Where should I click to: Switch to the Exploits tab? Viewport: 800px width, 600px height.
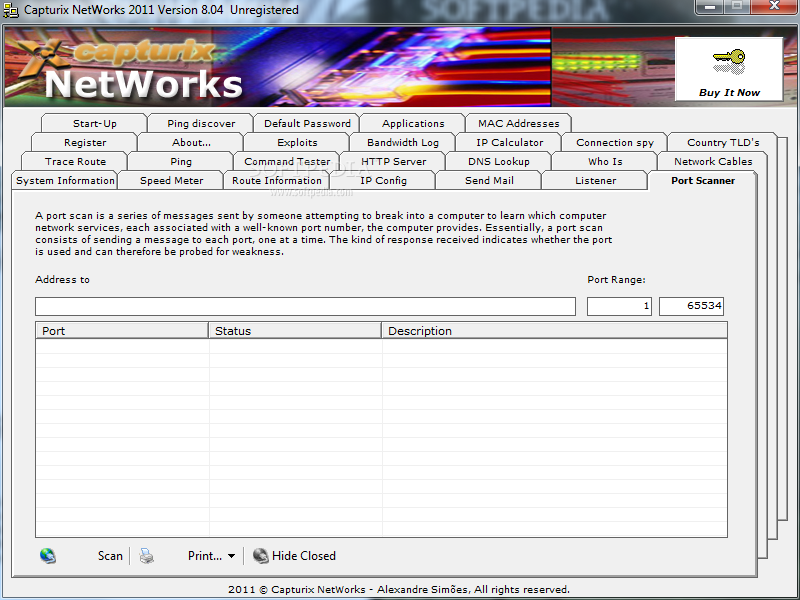click(297, 142)
